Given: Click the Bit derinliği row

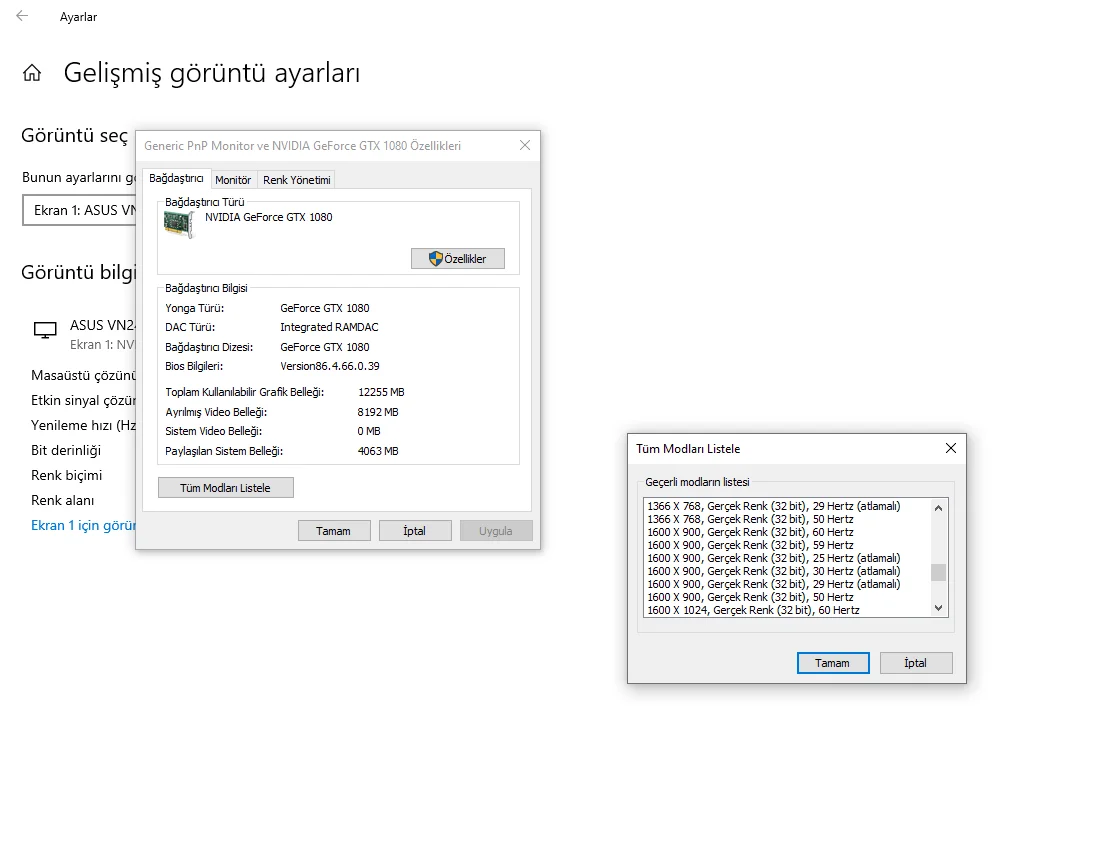Looking at the screenshot, I should coord(66,450).
